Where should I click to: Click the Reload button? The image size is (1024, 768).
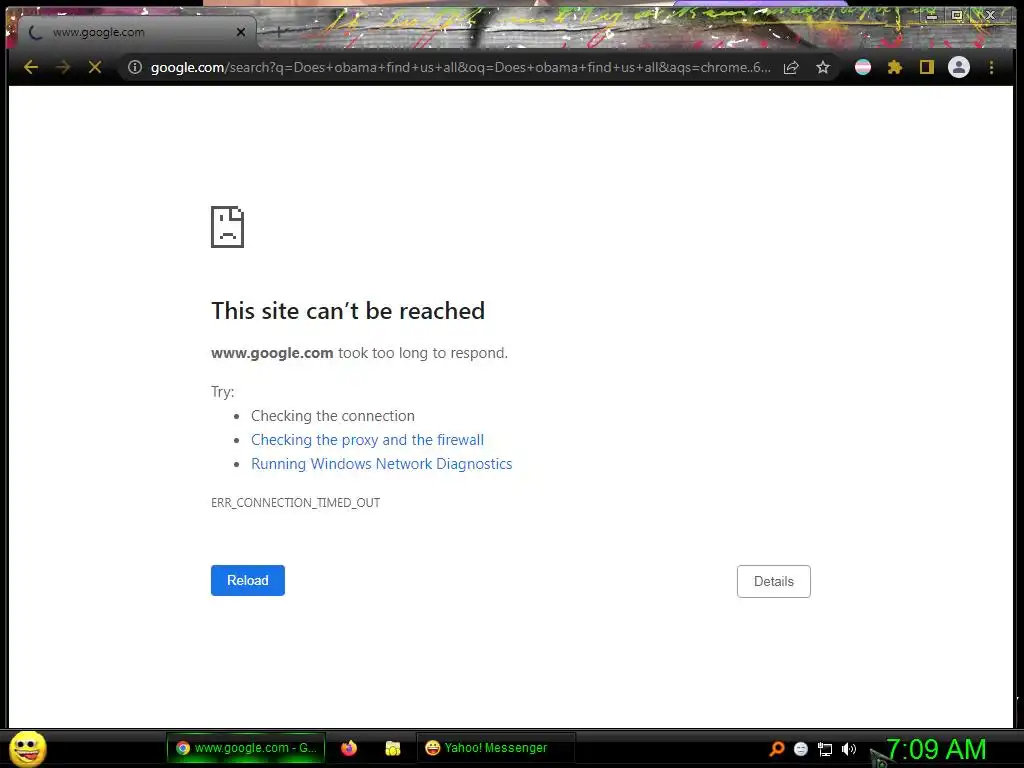(x=248, y=580)
